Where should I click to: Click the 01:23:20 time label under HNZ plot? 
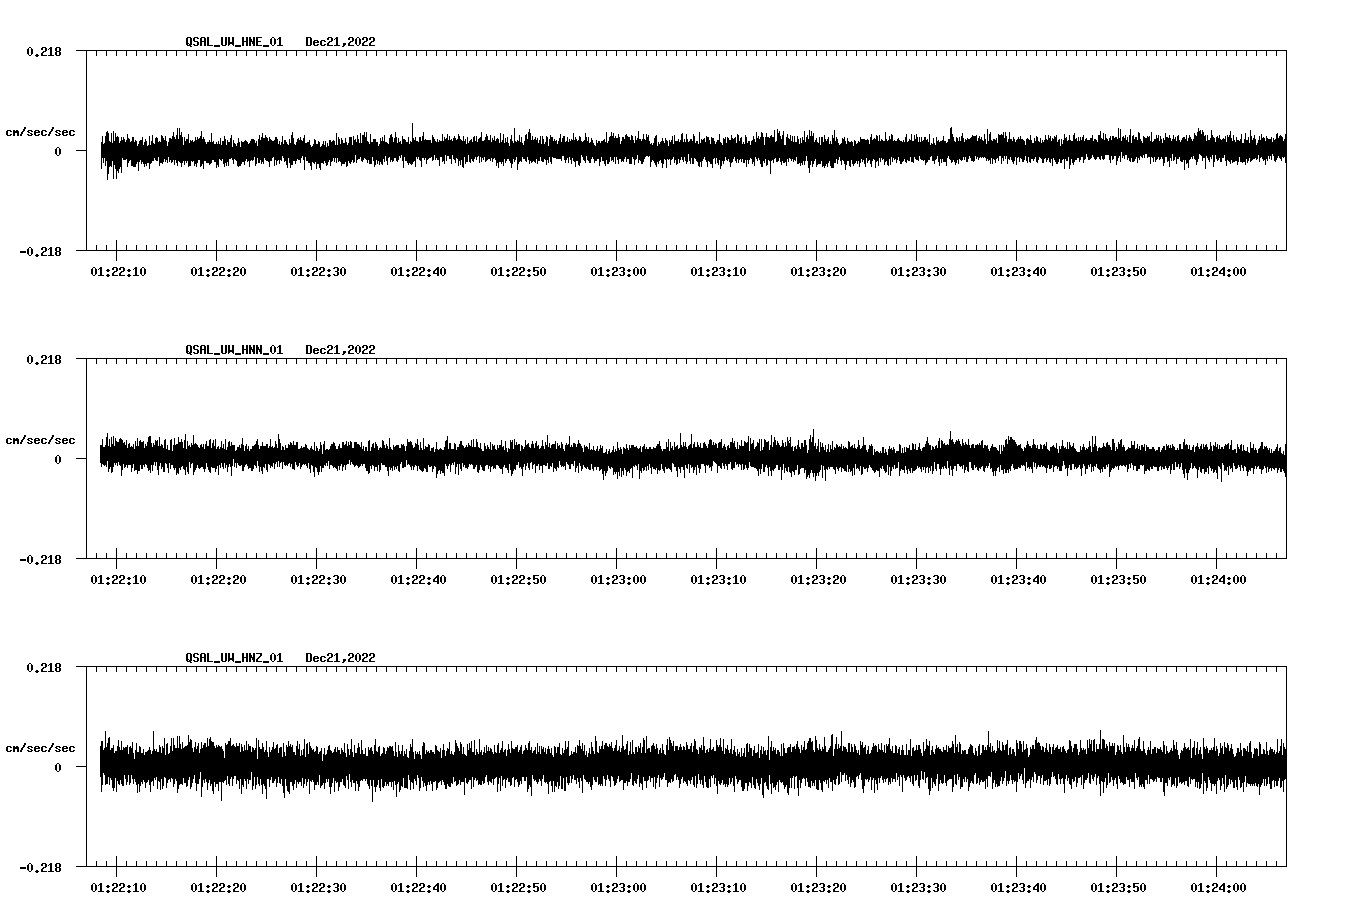point(818,887)
